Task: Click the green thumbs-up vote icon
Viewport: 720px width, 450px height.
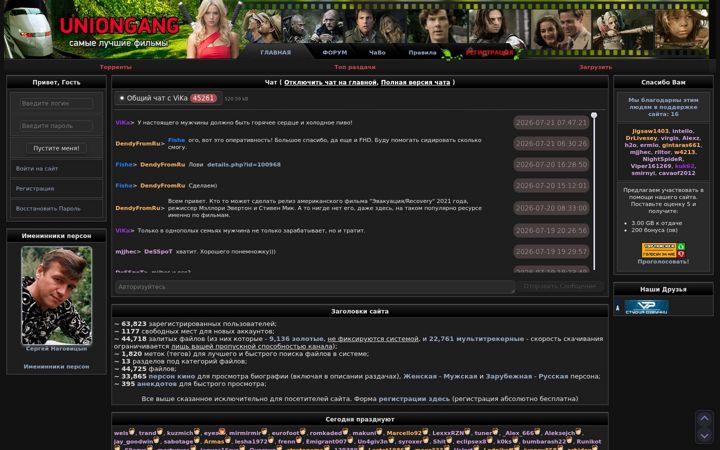Action: pos(681,247)
